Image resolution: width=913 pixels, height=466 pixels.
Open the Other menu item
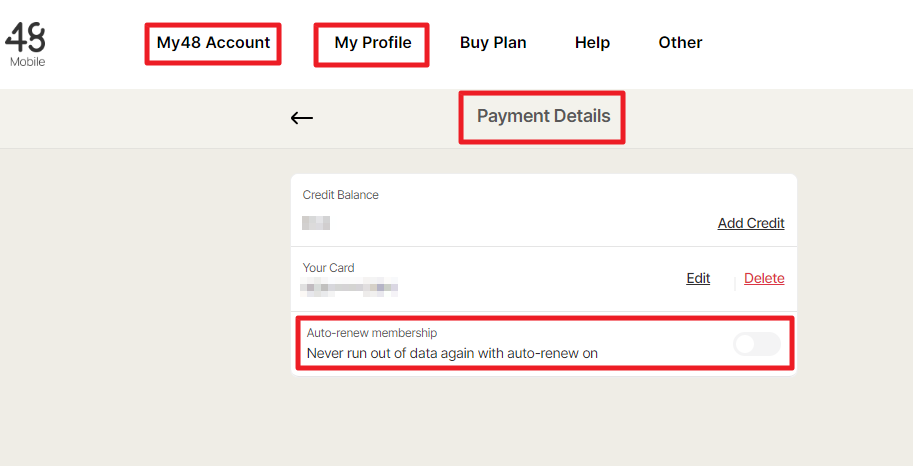click(x=680, y=43)
